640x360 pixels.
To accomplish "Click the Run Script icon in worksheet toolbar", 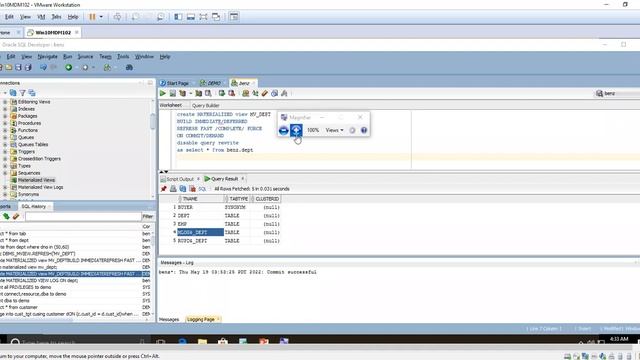I will point(173,93).
